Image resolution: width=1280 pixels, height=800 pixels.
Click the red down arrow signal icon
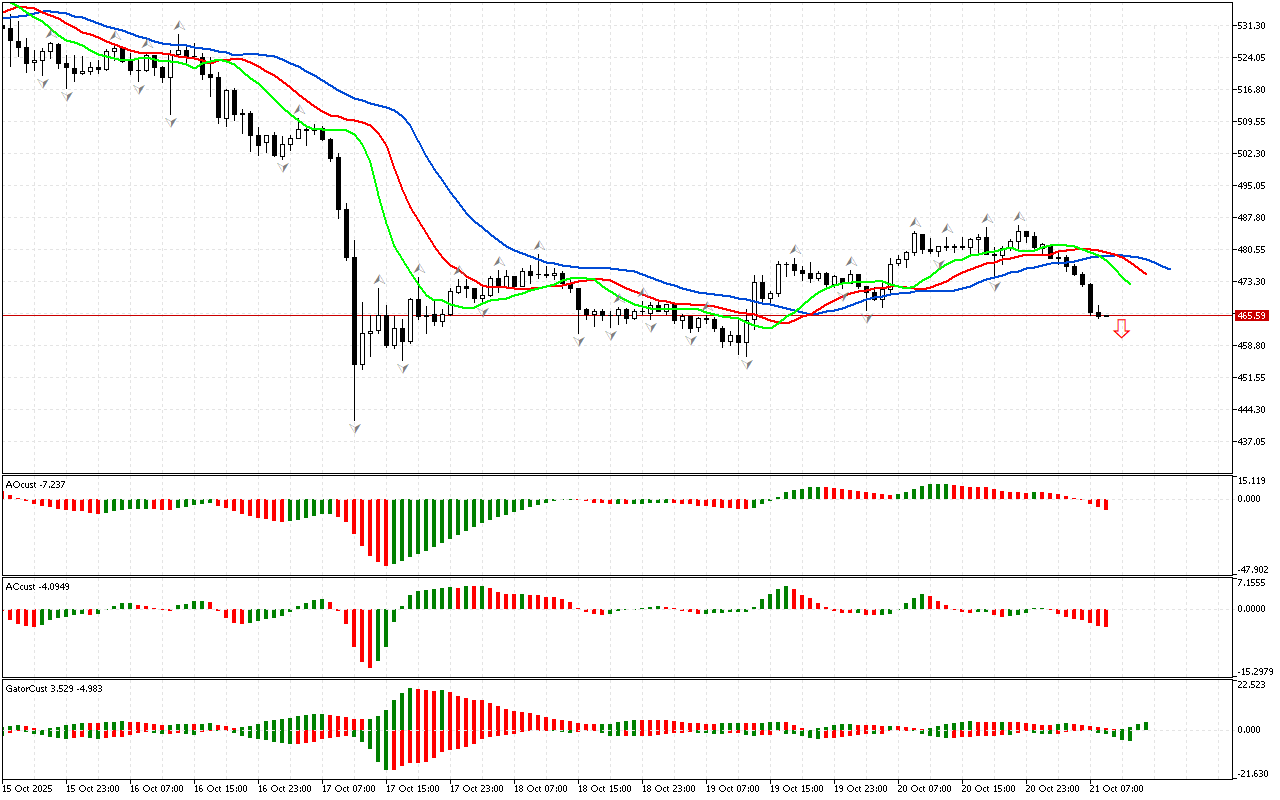(1122, 328)
